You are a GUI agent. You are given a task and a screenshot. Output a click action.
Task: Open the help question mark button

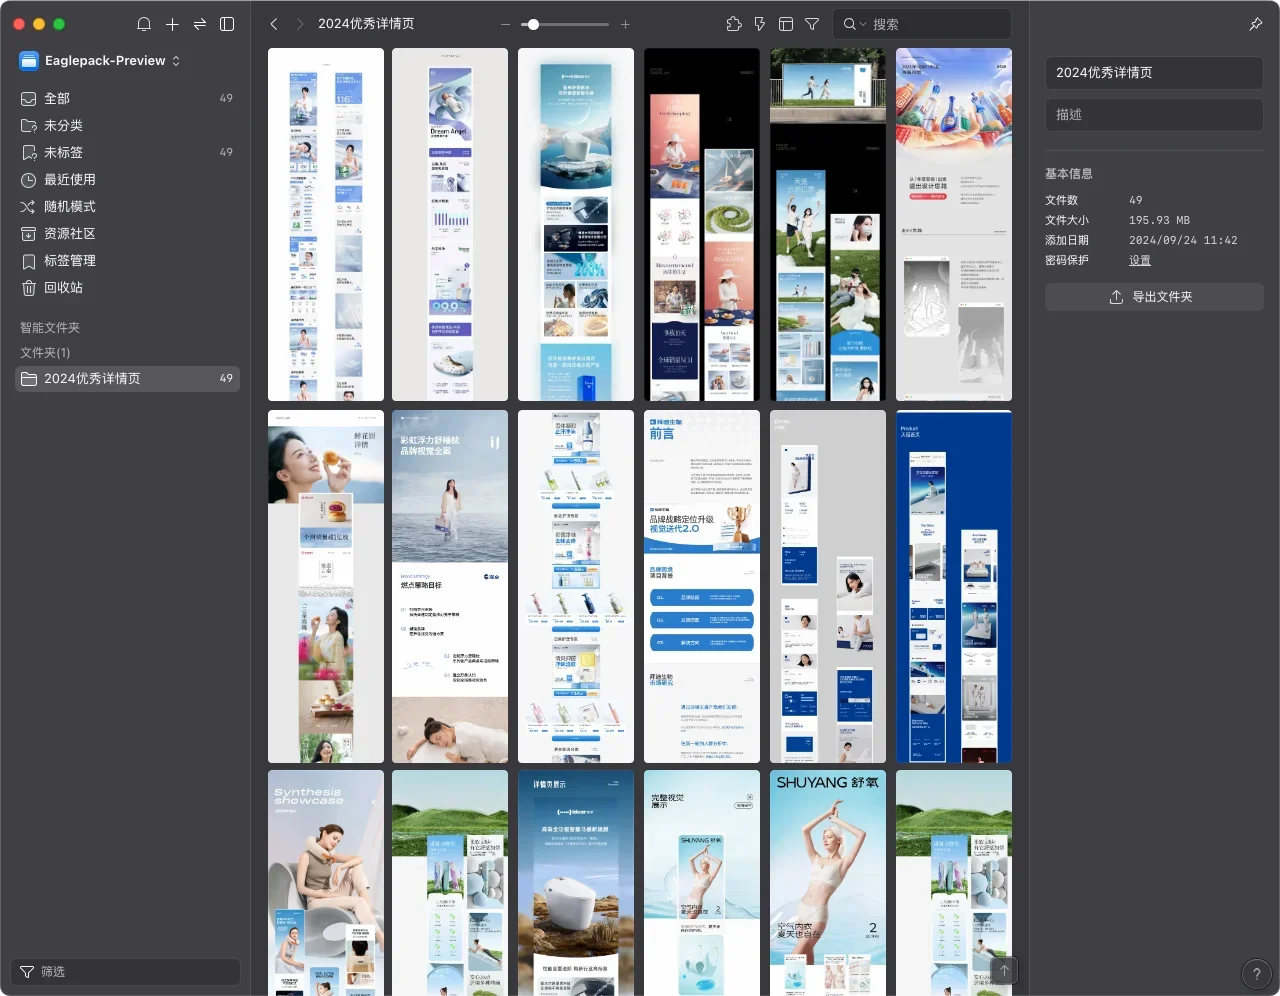point(1256,974)
